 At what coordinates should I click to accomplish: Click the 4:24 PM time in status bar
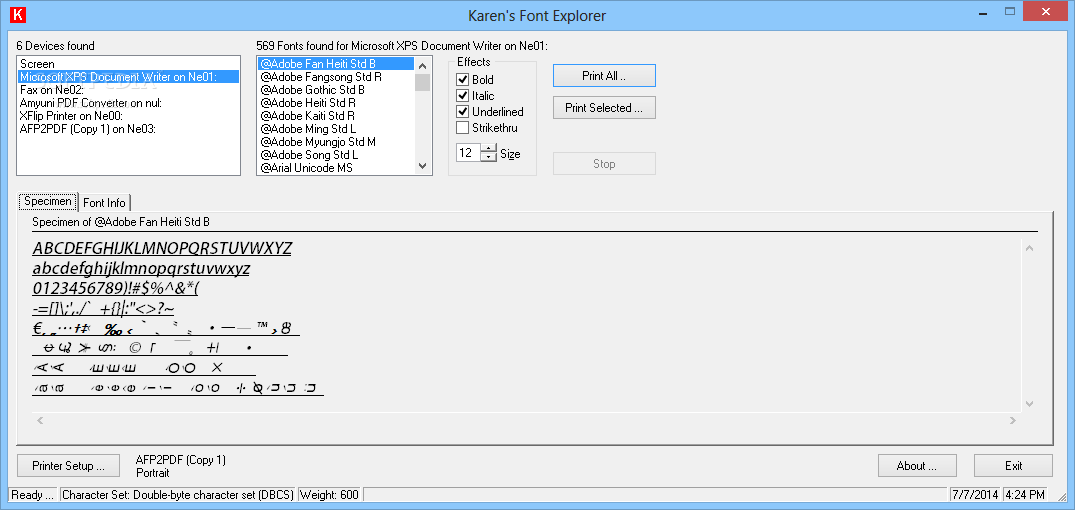click(x=1025, y=495)
